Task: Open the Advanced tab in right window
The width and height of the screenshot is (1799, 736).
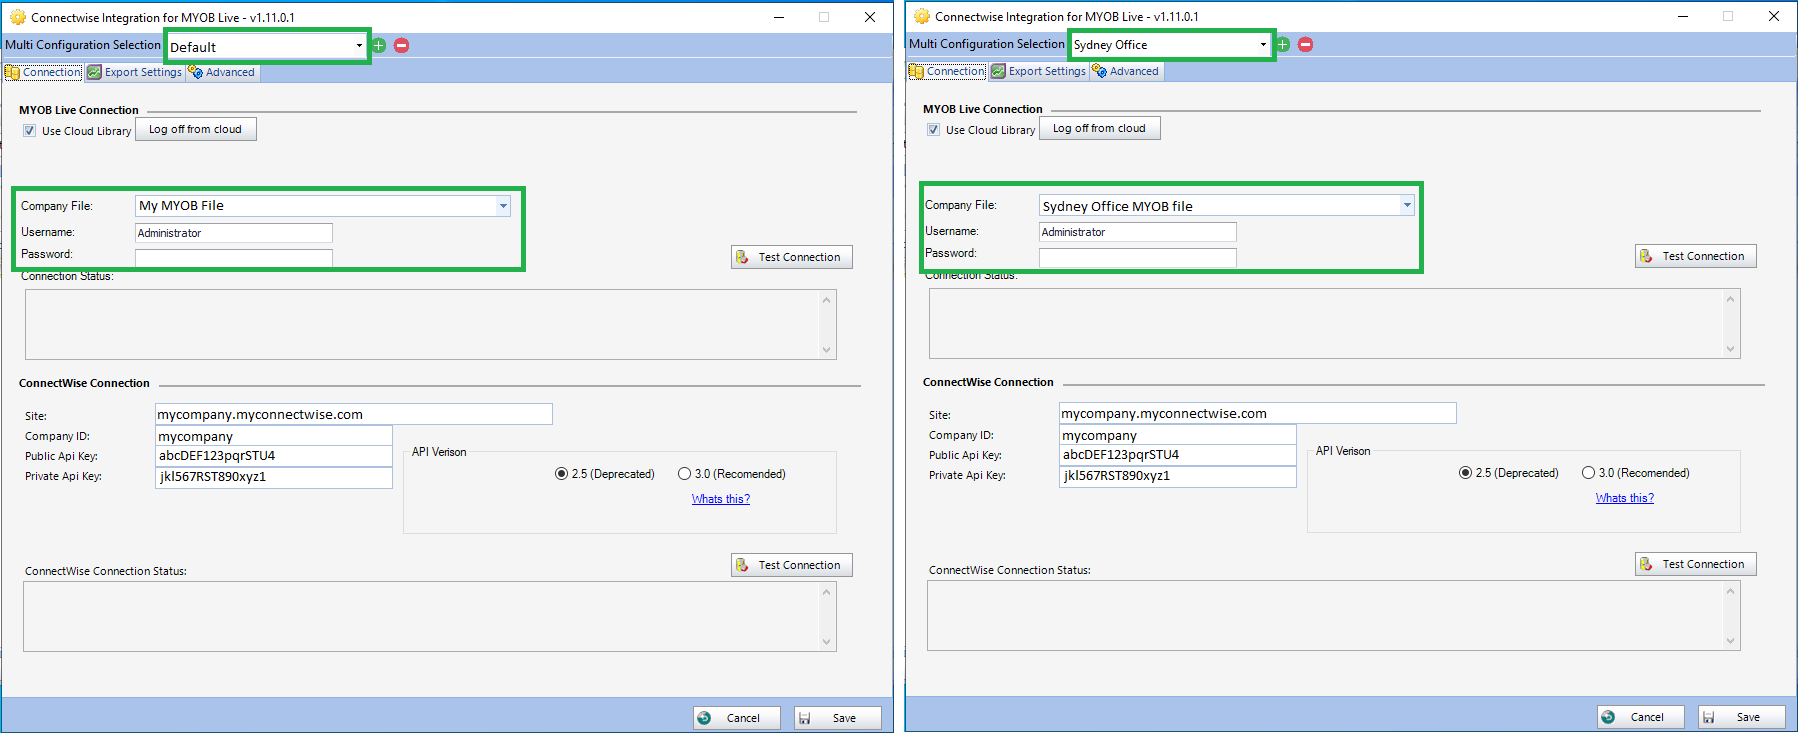Action: 1126,71
